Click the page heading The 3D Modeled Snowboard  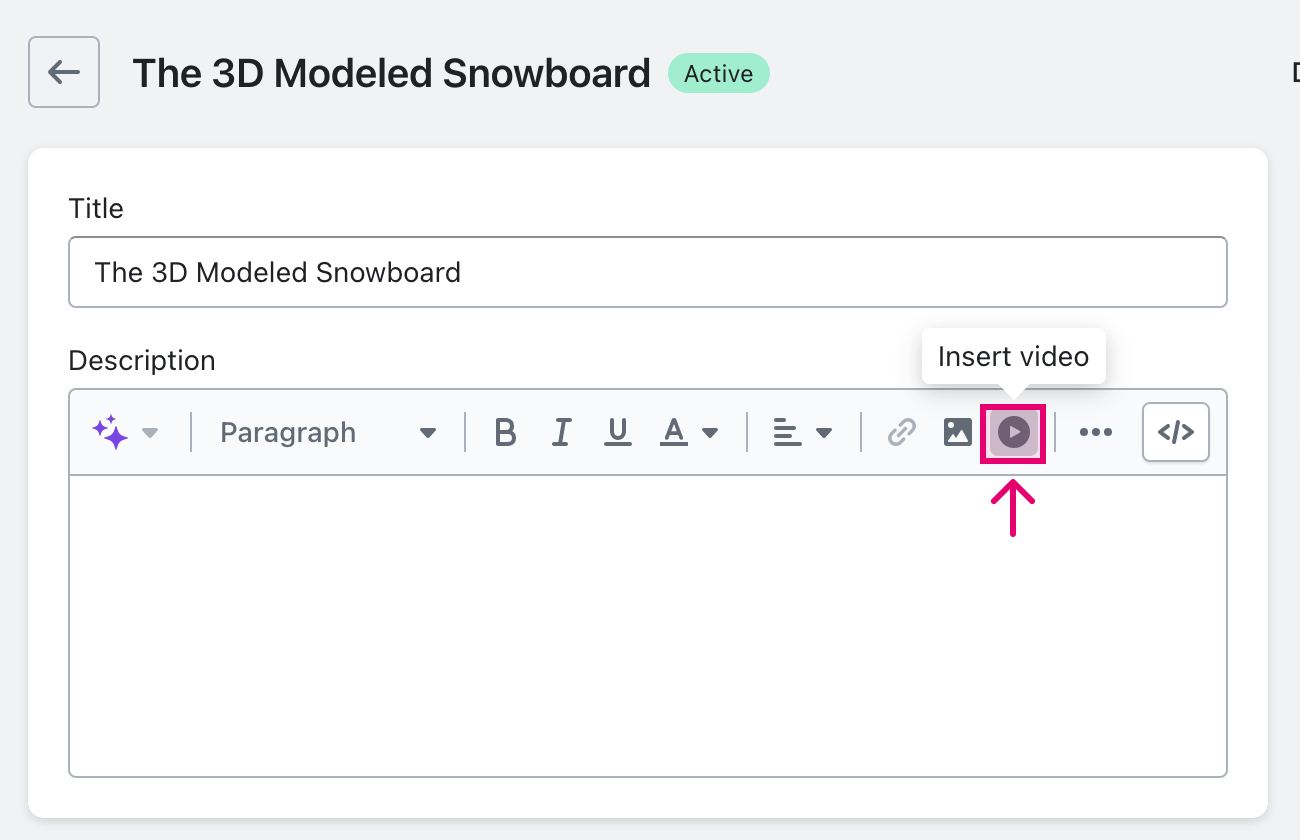(392, 74)
